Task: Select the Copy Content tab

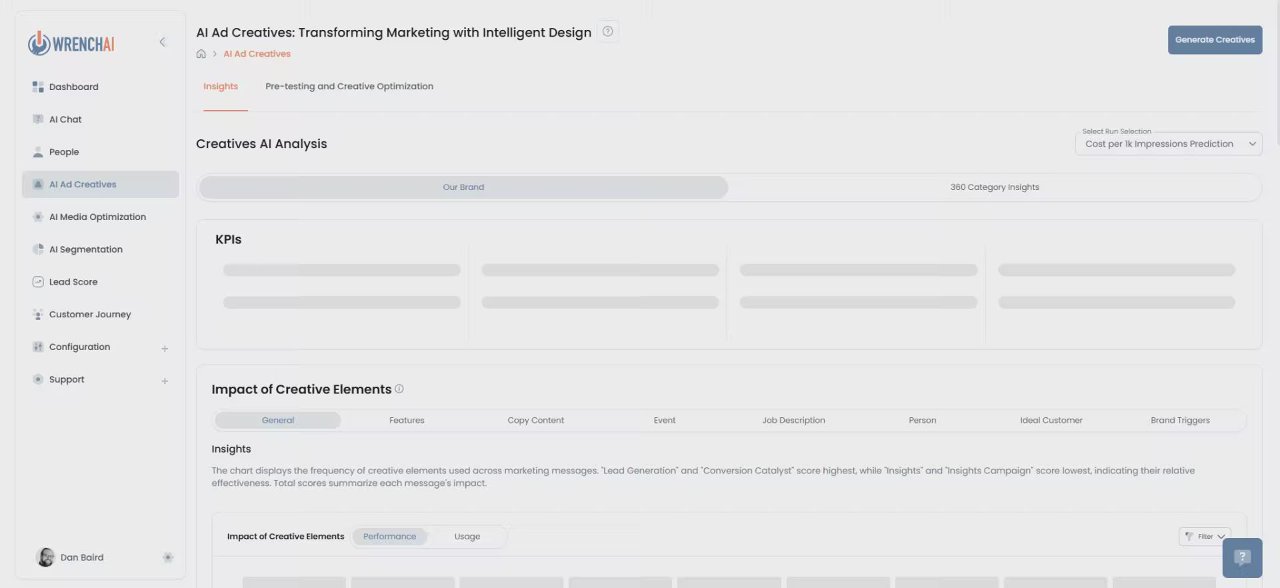Action: 536,420
